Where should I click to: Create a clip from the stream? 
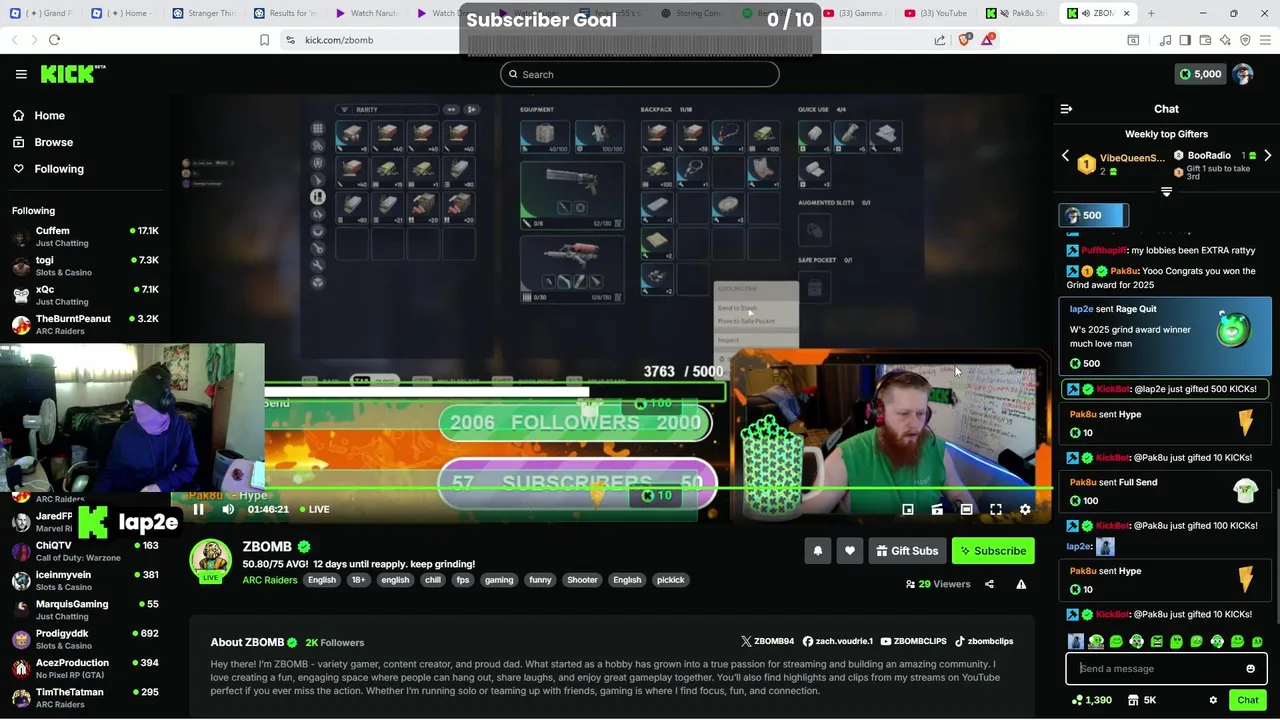coord(937,509)
